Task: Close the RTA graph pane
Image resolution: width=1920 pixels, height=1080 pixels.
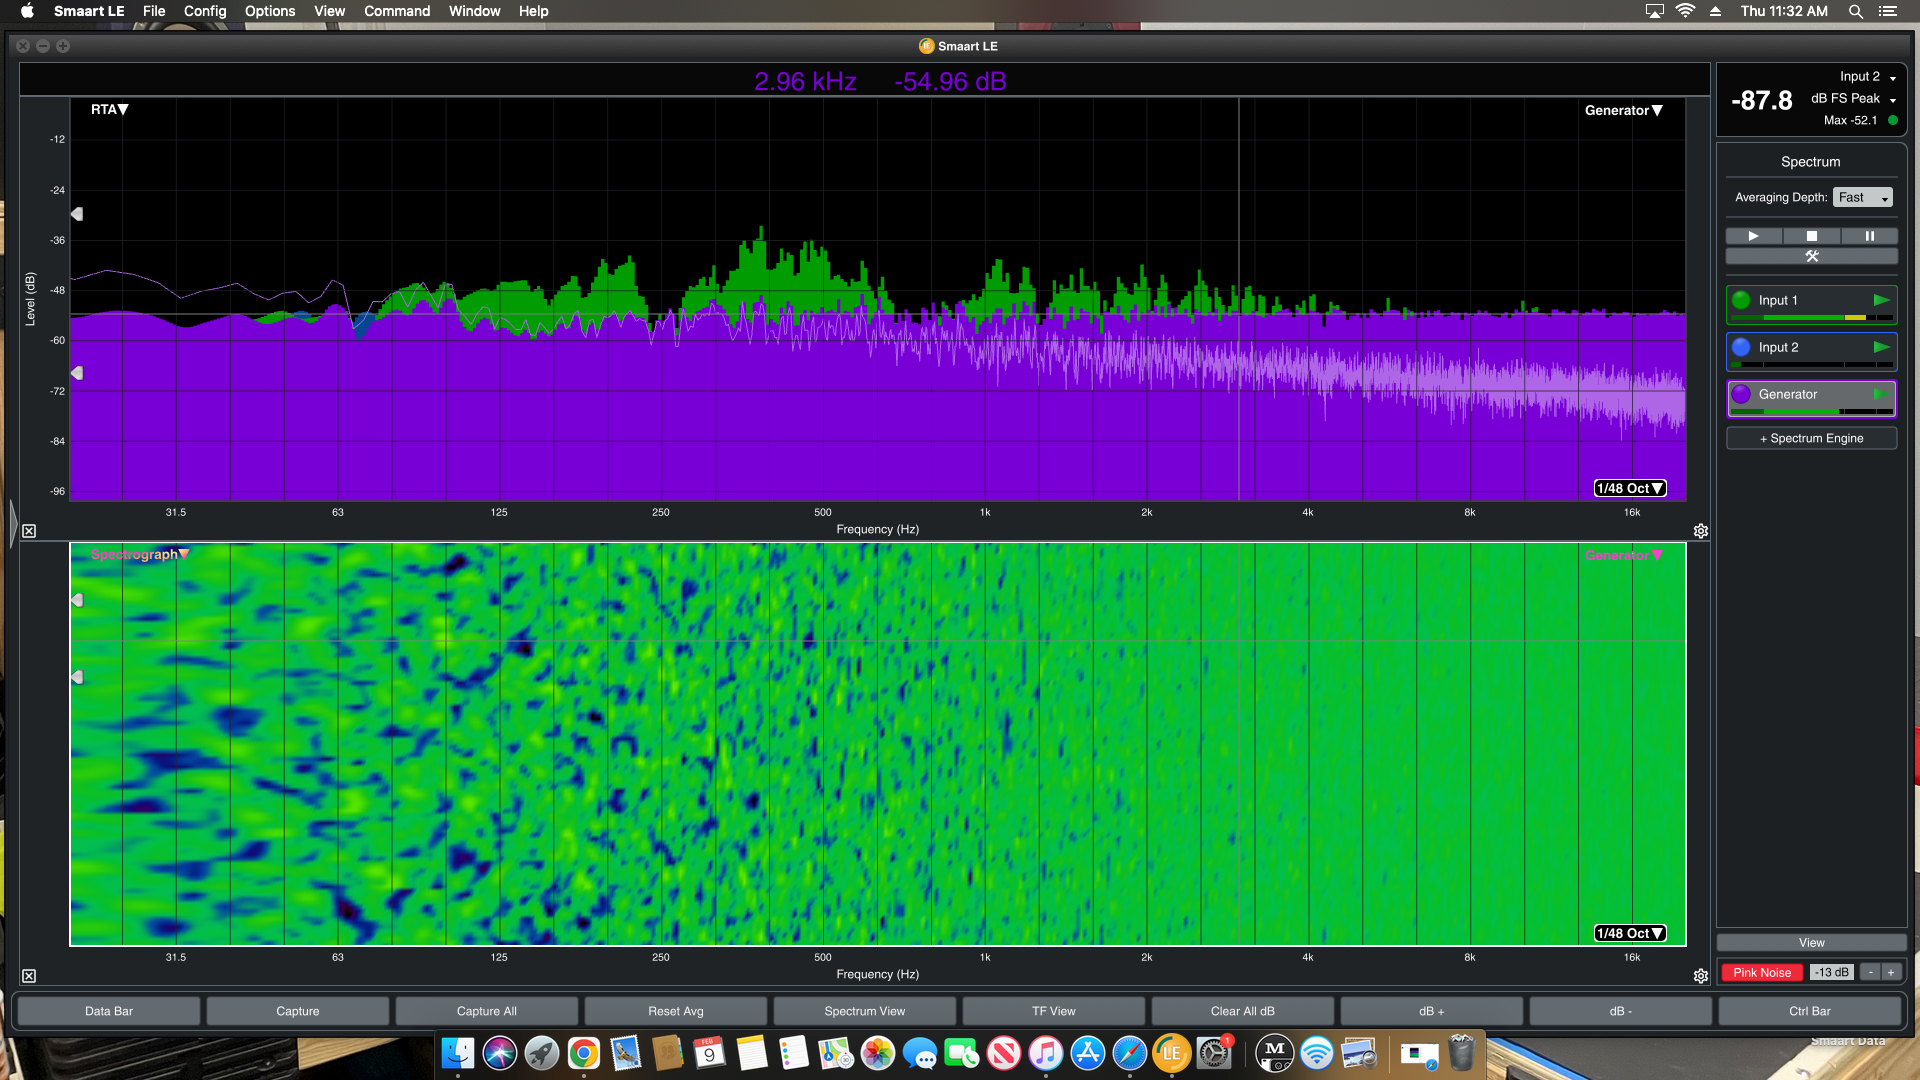Action: coord(29,531)
